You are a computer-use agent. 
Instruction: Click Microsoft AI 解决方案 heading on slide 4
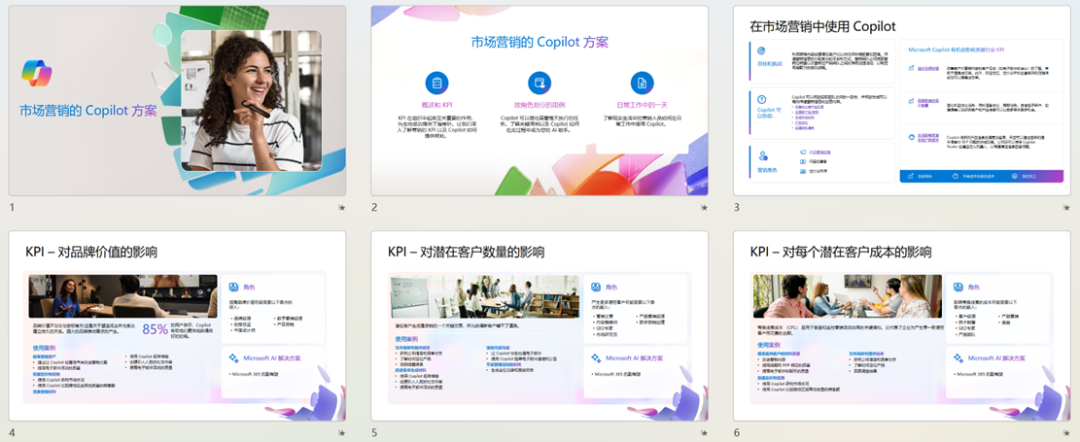[271, 358]
